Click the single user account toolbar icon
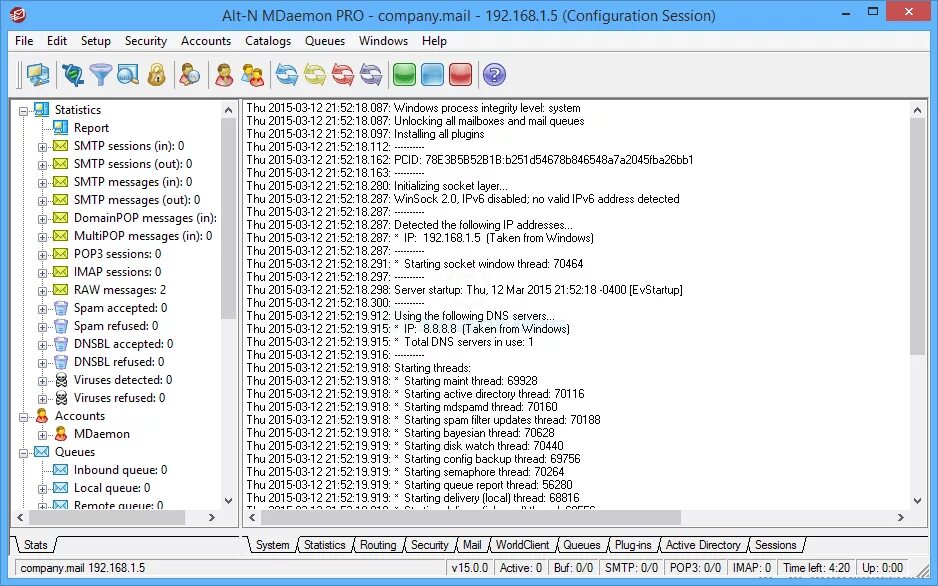938x586 pixels. coord(224,75)
